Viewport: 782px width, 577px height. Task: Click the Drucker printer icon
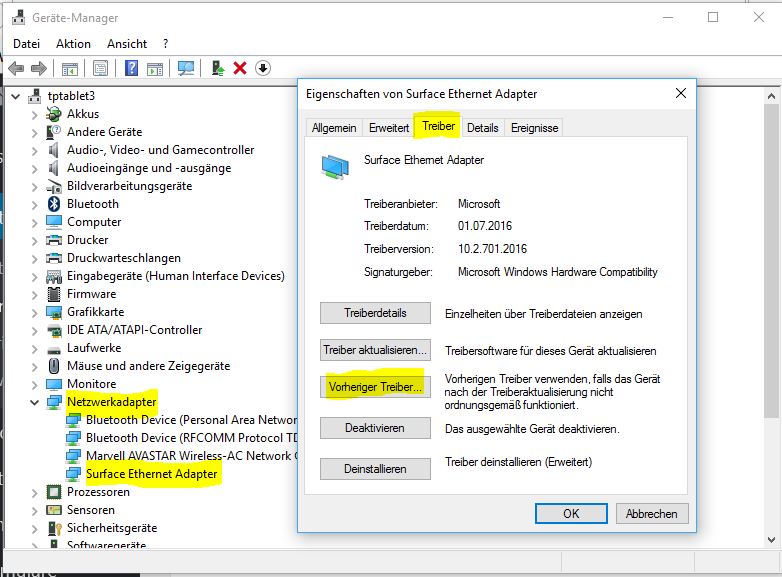pos(53,240)
